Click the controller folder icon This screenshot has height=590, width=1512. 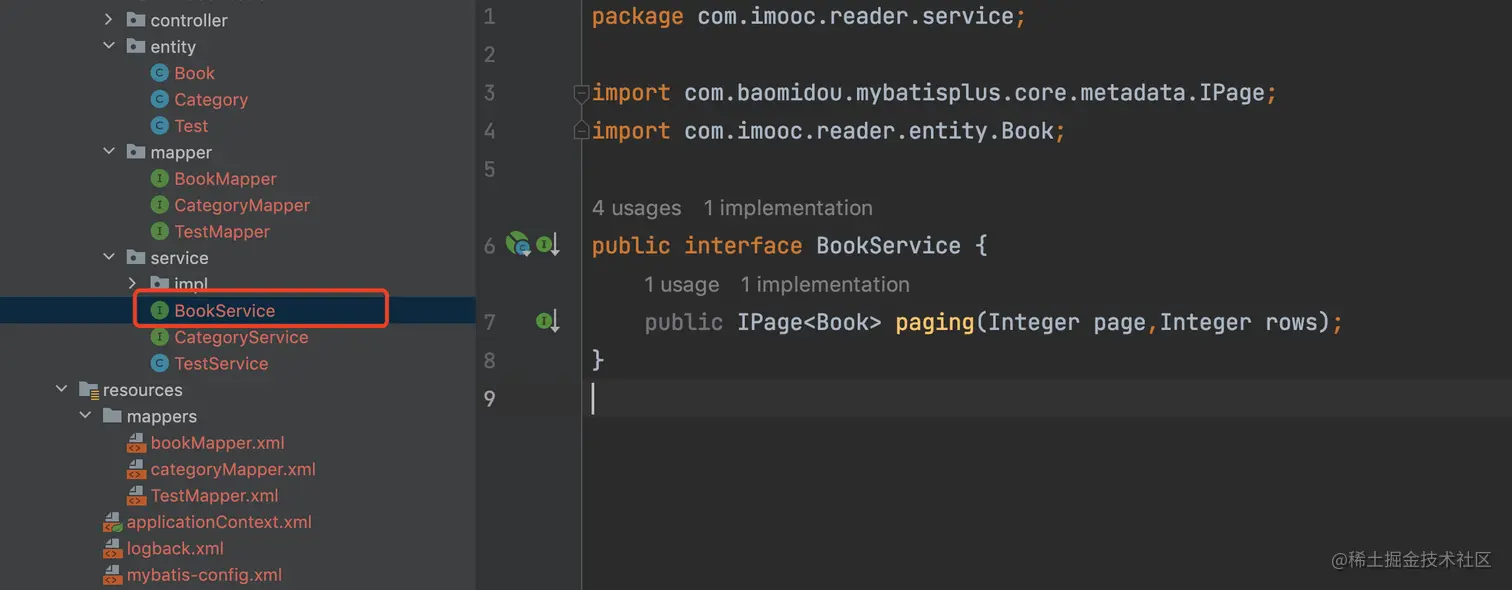coord(136,20)
